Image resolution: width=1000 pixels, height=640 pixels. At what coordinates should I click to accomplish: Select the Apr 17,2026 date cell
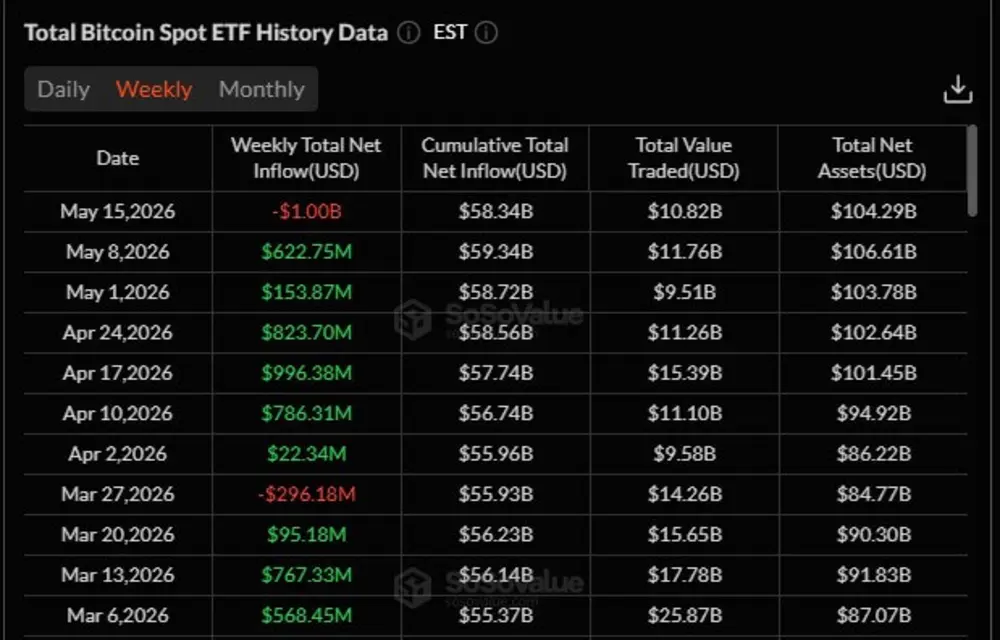pos(117,373)
